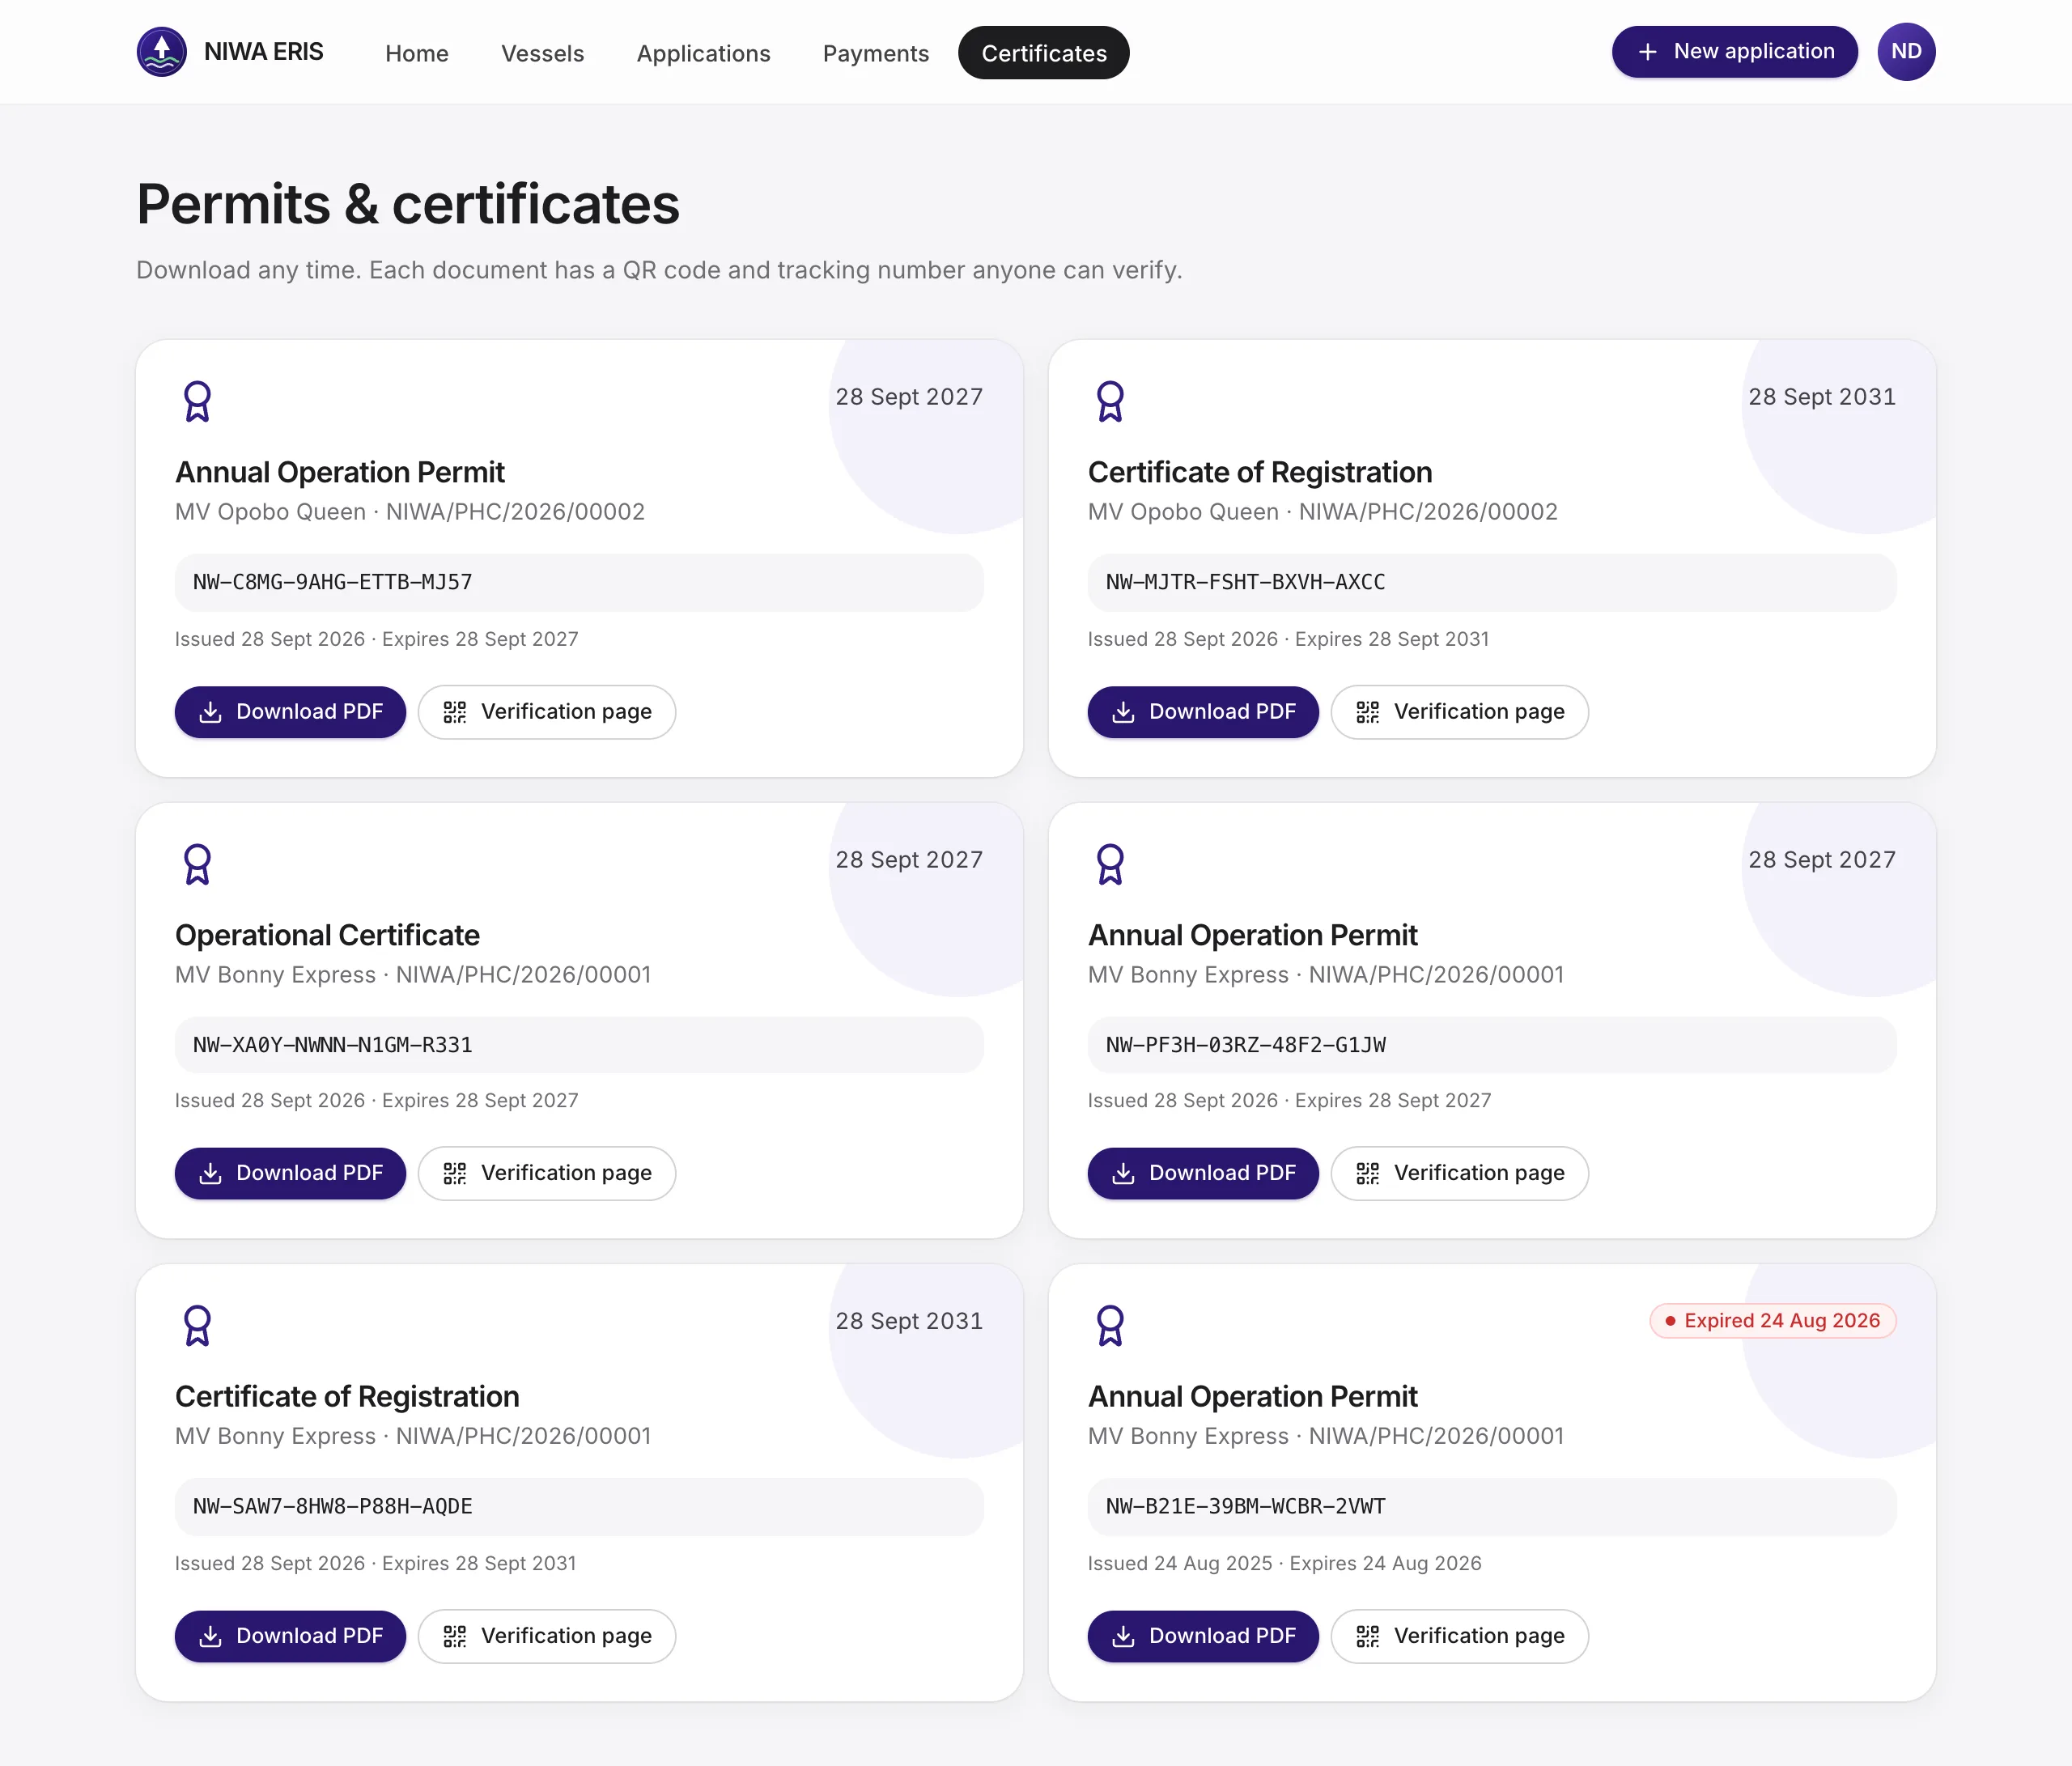Click 'Issued 24 Aug 2025 · Expires 24 Aug 2026' text
Screen dimensions: 2072x1766
click(x=1284, y=1563)
